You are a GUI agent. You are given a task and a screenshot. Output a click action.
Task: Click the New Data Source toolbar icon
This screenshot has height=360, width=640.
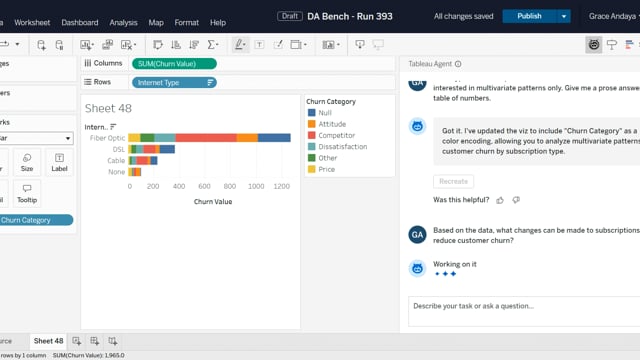41,45
